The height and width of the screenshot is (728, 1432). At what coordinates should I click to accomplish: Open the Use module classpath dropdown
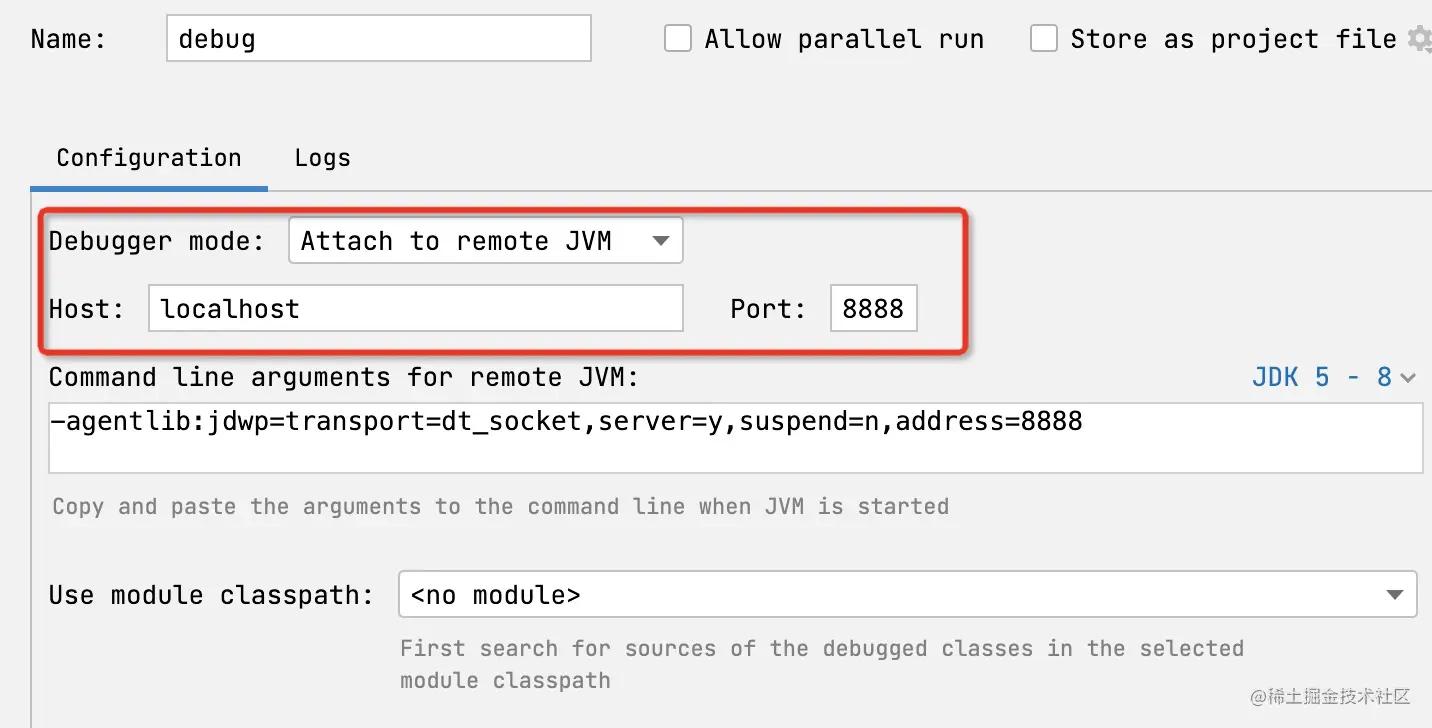[x=907, y=595]
